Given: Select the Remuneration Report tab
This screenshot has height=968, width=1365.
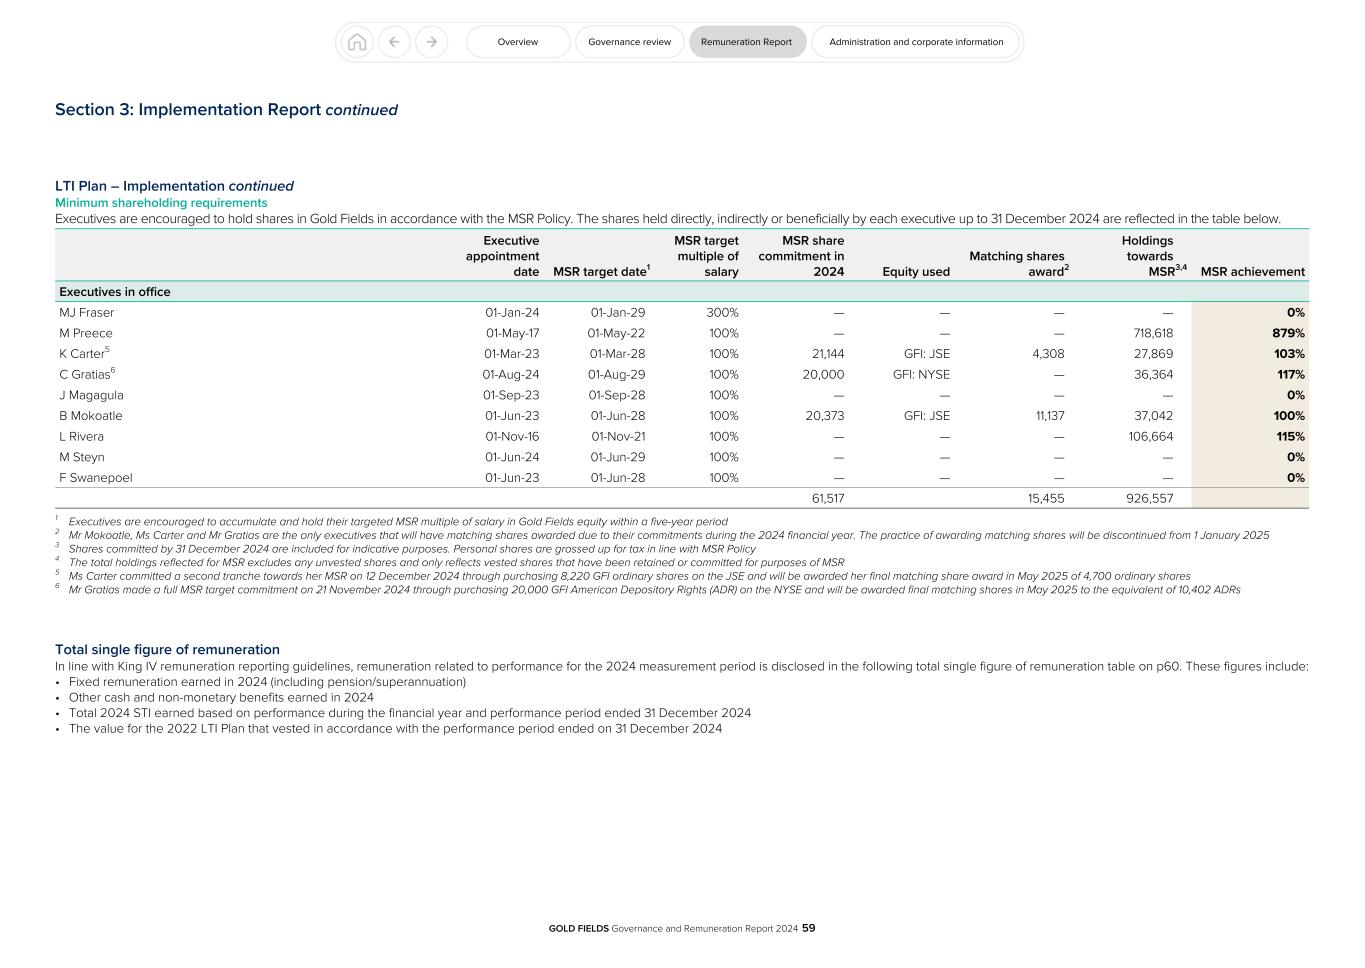Looking at the screenshot, I should click(x=747, y=42).
